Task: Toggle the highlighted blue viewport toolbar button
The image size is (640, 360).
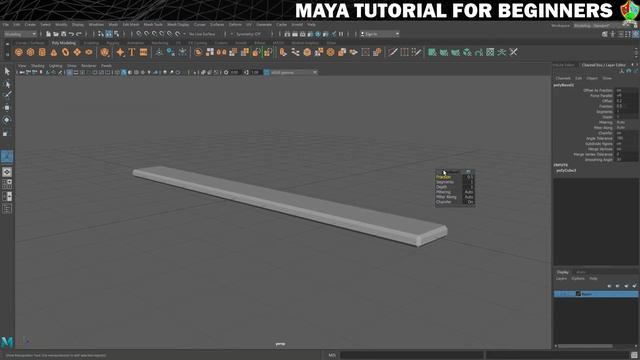Action: 124,72
